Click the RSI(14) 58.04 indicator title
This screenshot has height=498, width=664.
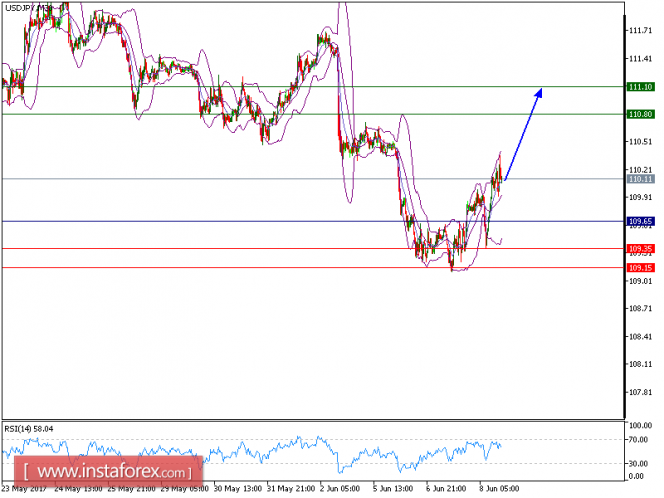29,429
